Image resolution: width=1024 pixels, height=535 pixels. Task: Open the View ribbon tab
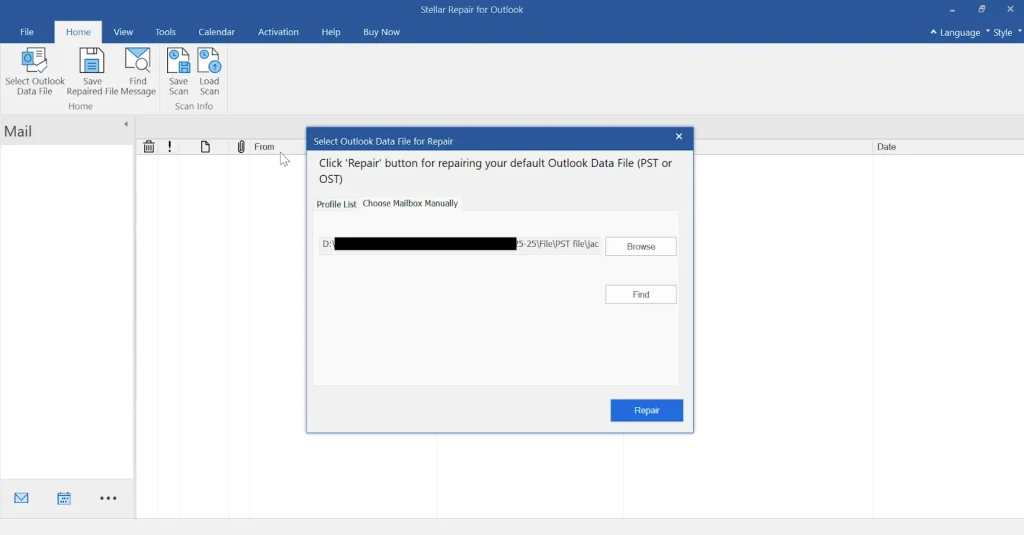123,32
